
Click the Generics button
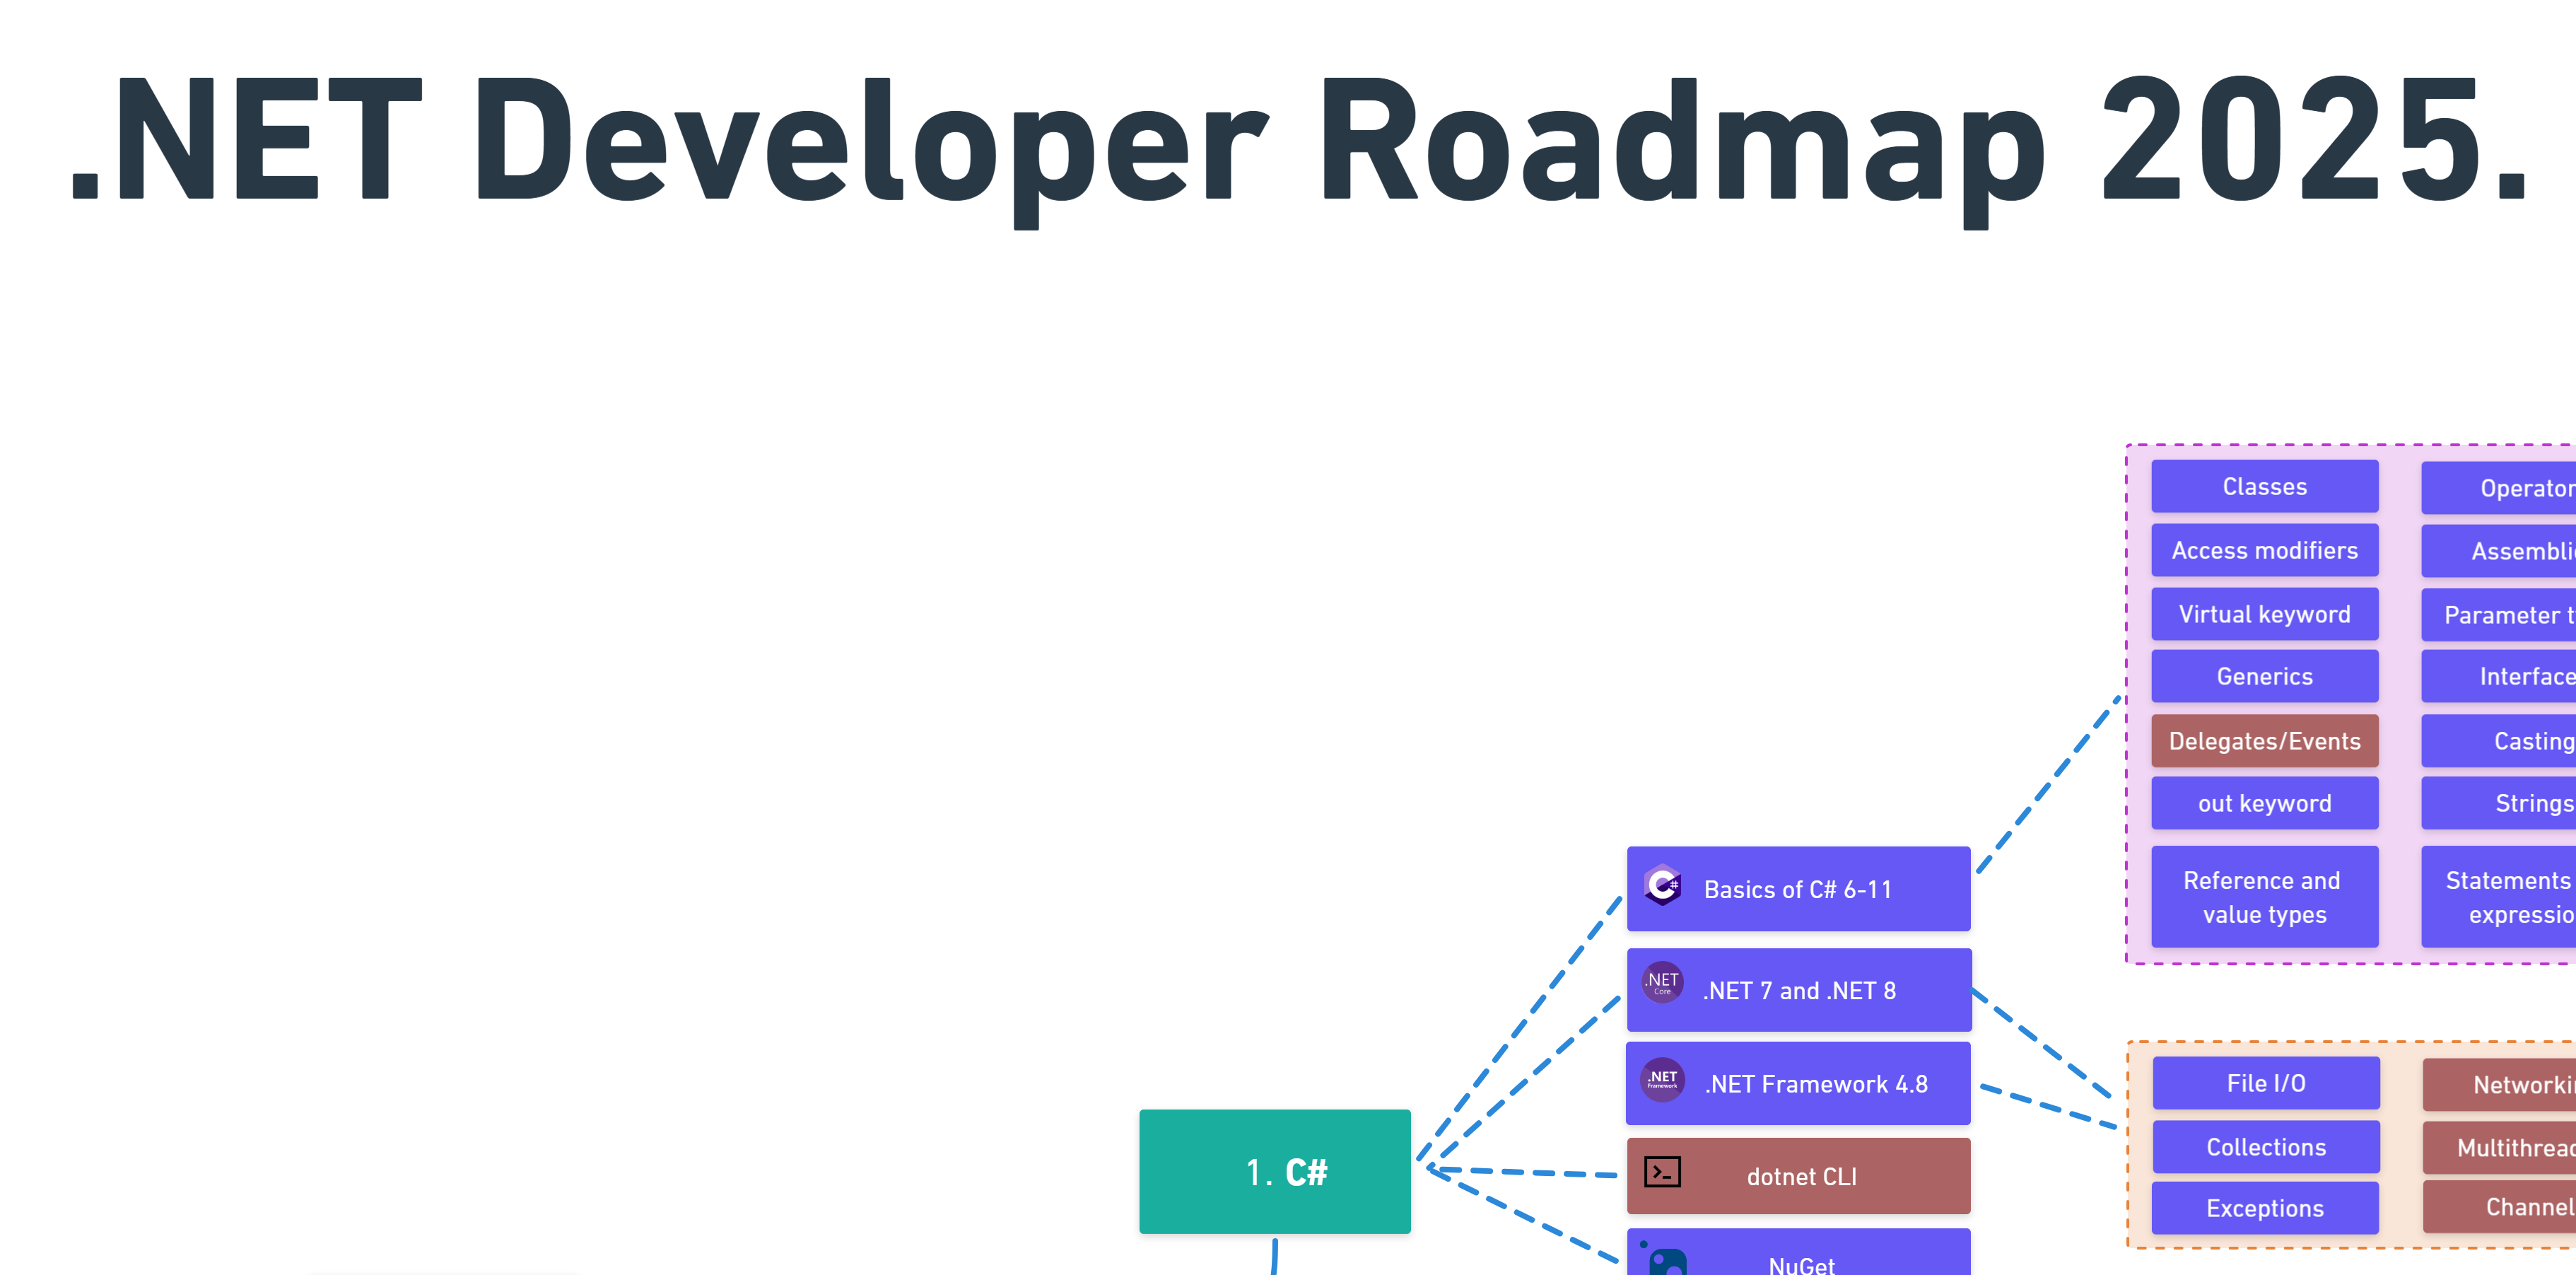(2264, 675)
